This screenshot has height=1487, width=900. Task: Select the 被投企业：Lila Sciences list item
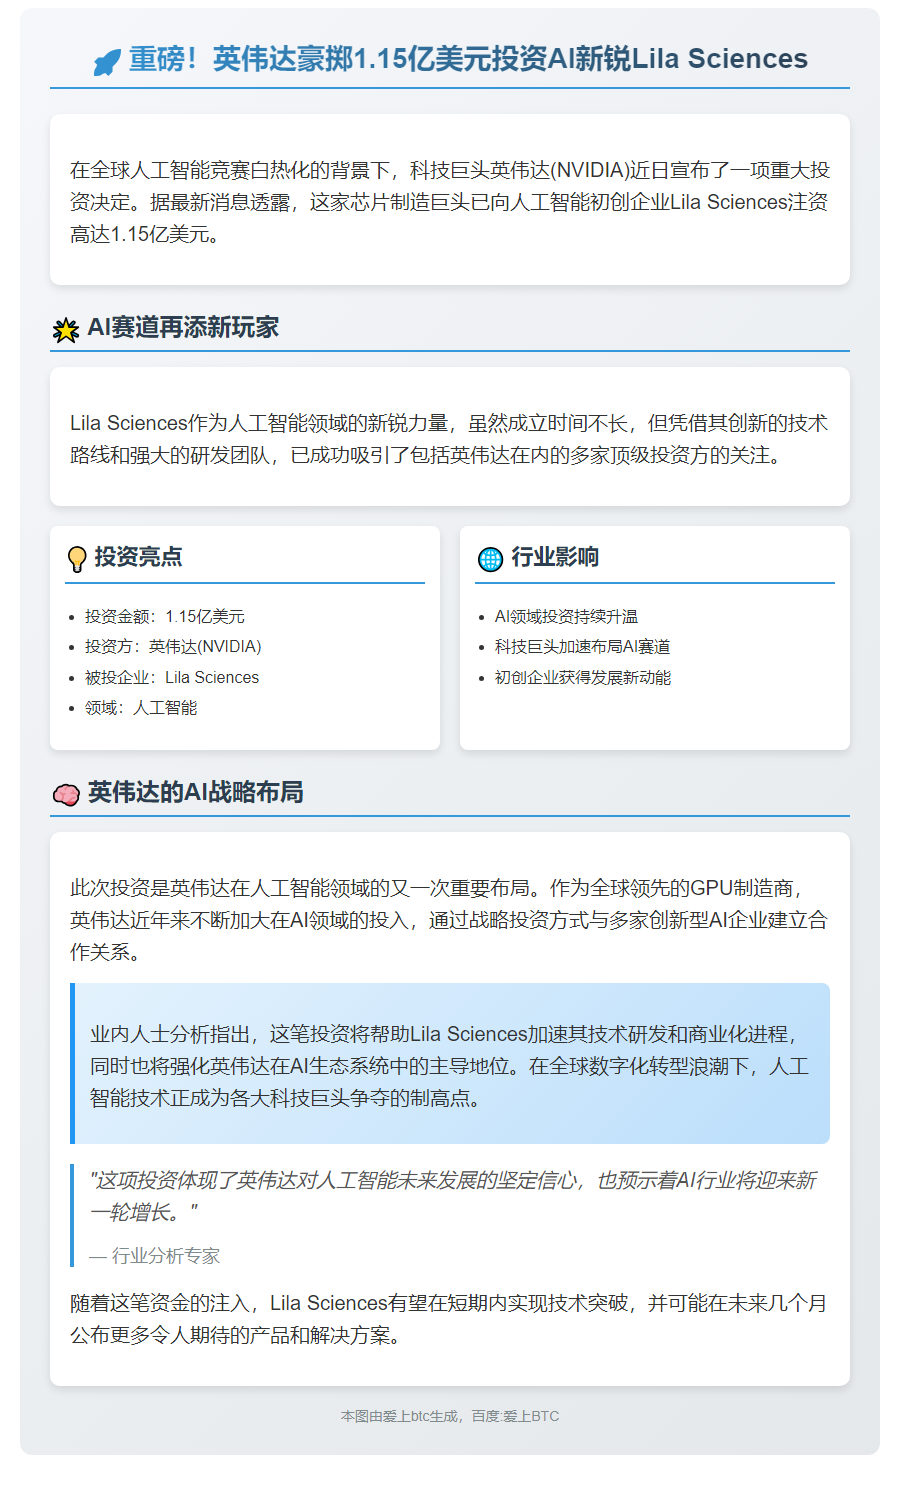[171, 678]
